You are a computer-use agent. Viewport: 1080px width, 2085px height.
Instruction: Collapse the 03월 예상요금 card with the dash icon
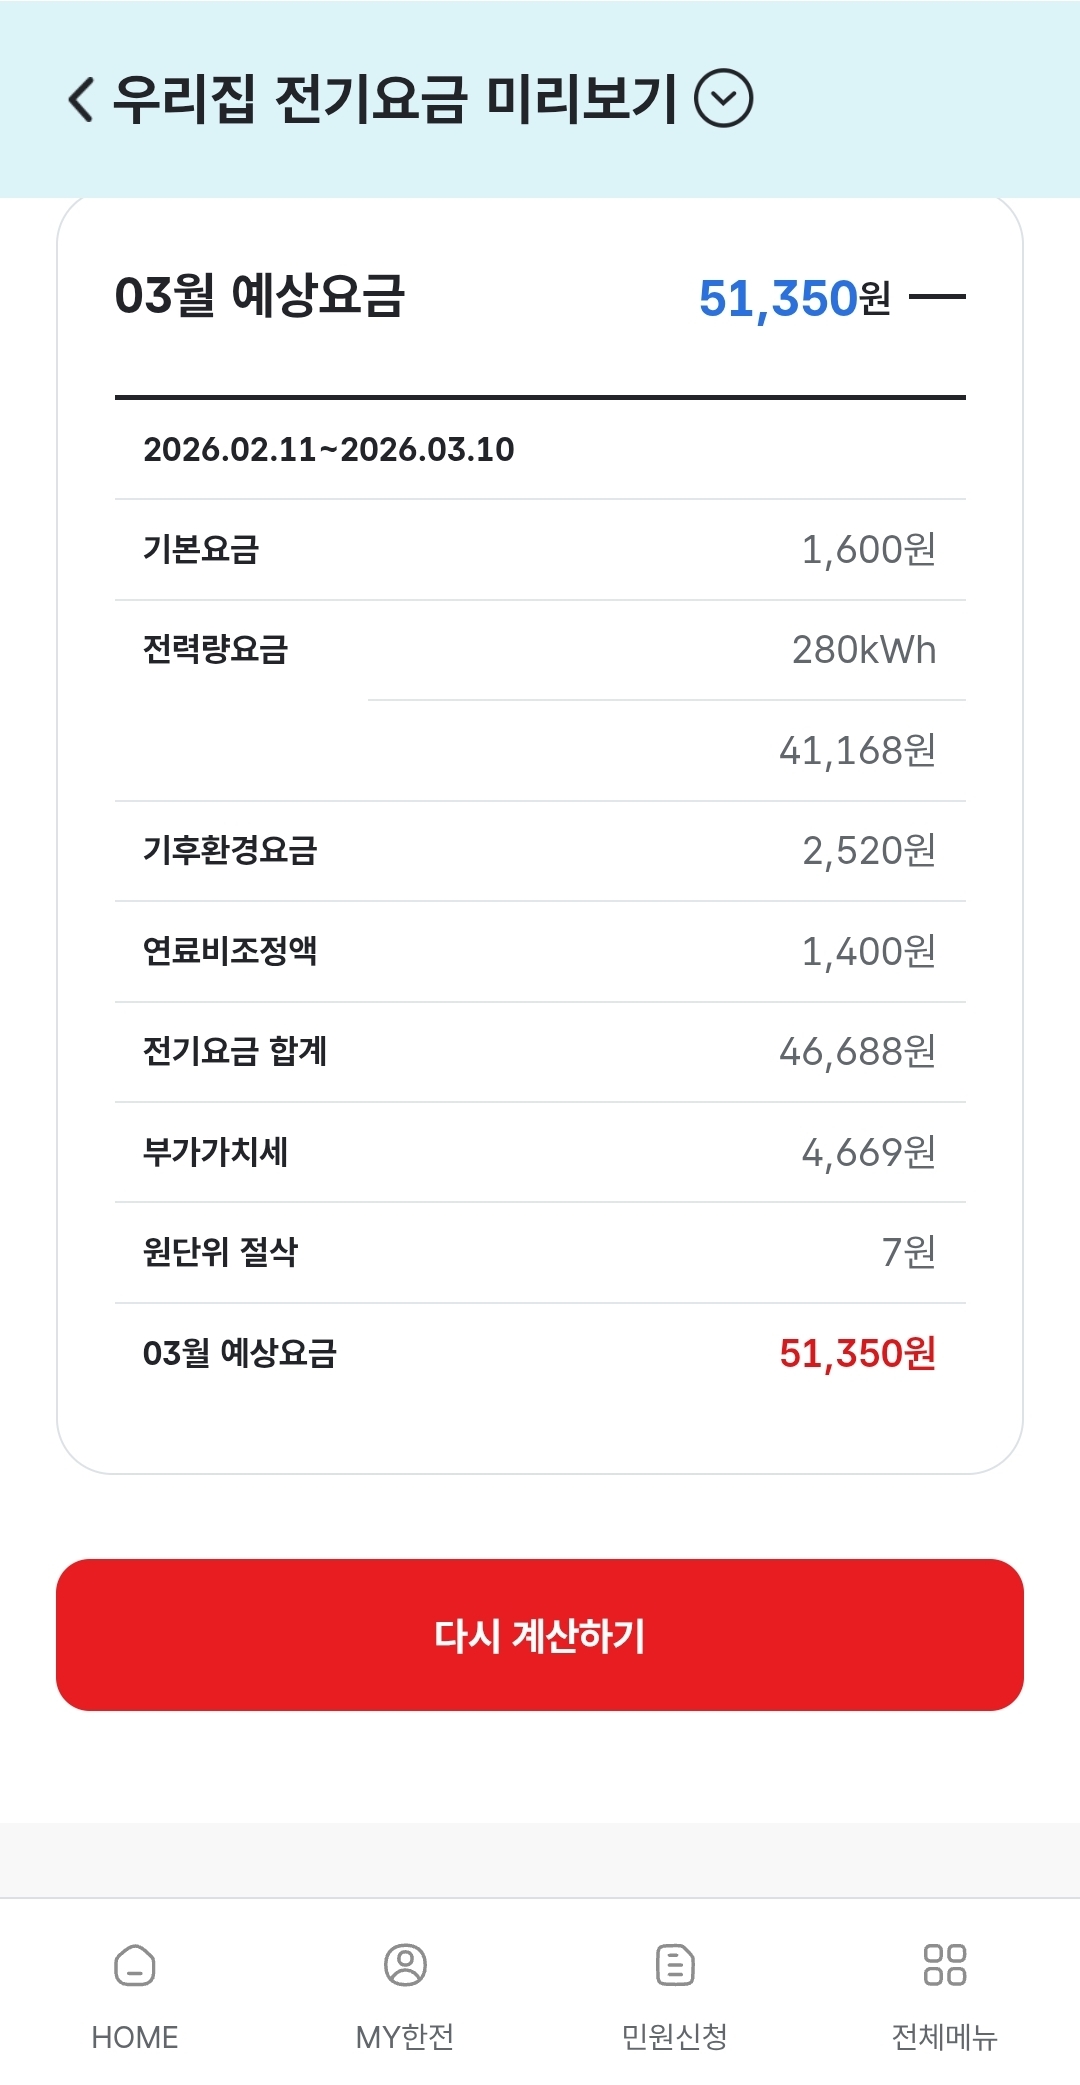point(937,297)
